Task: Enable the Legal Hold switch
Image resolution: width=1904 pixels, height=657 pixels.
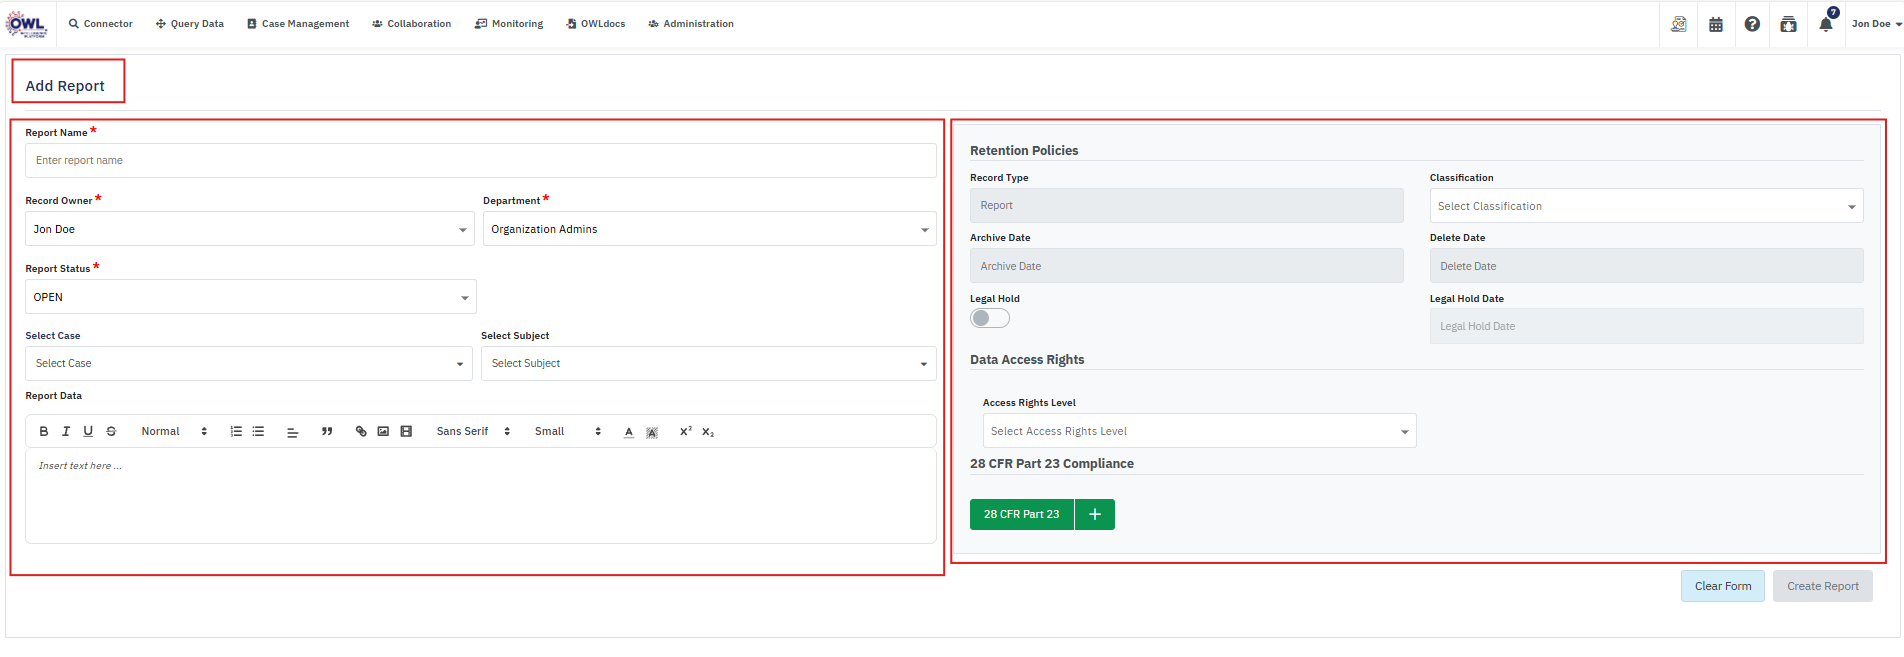Action: [x=990, y=318]
